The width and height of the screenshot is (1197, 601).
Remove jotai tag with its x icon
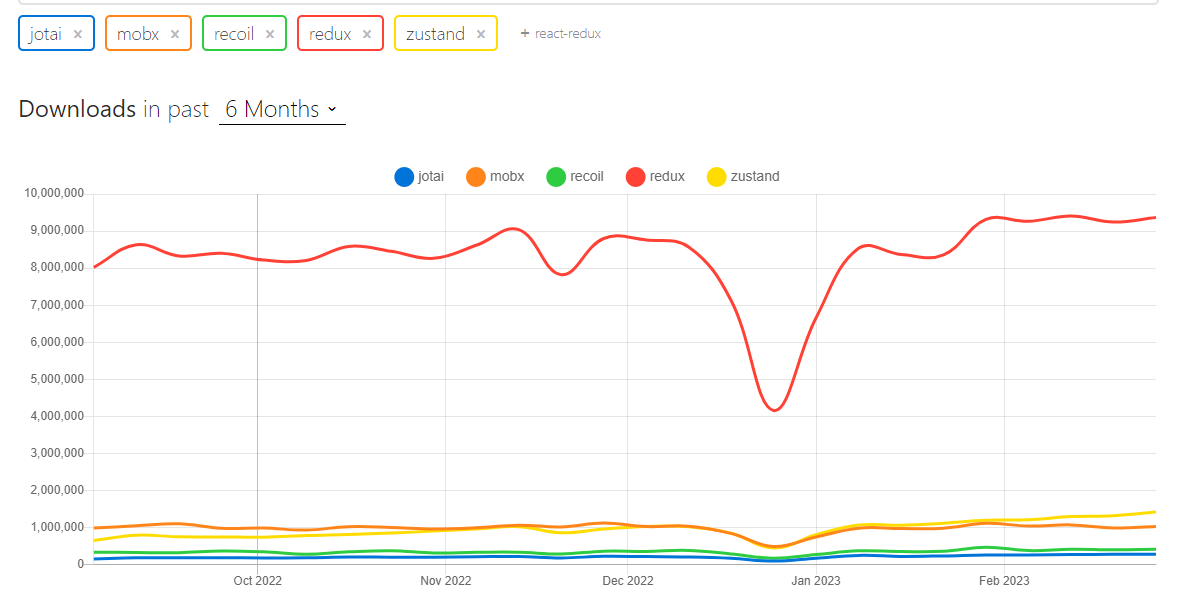pos(78,34)
